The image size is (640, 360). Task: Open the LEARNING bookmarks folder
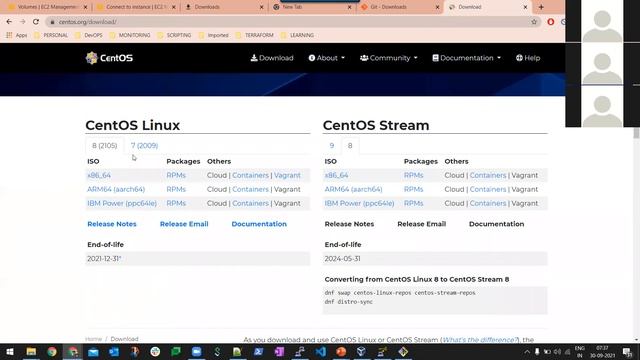click(x=298, y=35)
